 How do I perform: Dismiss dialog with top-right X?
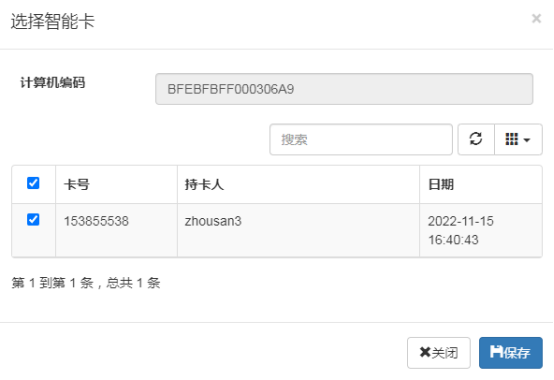(x=536, y=18)
